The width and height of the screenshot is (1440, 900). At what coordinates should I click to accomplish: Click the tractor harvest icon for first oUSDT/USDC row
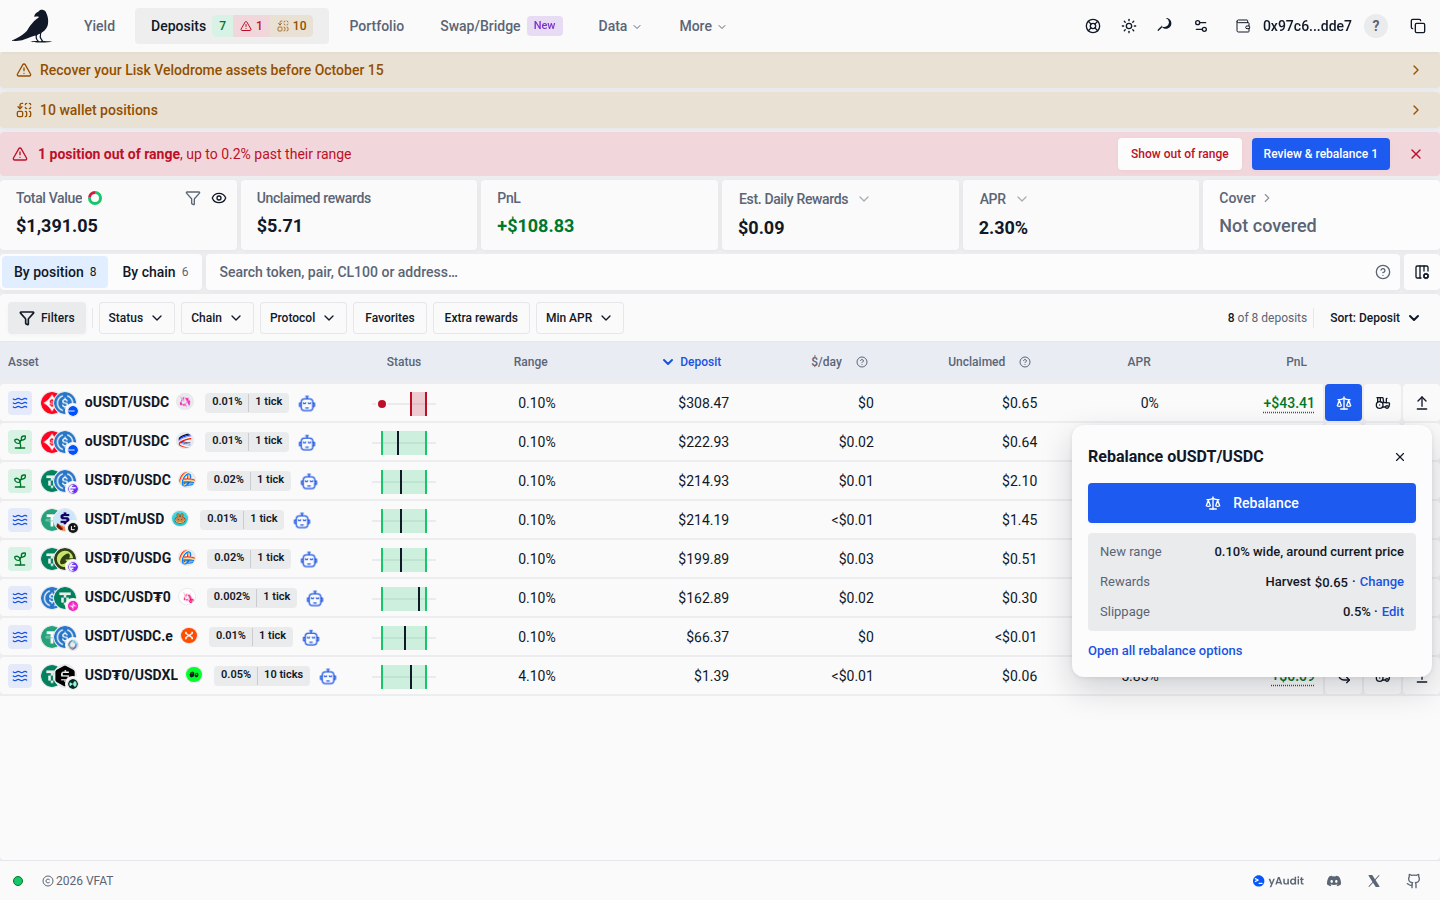(1383, 403)
